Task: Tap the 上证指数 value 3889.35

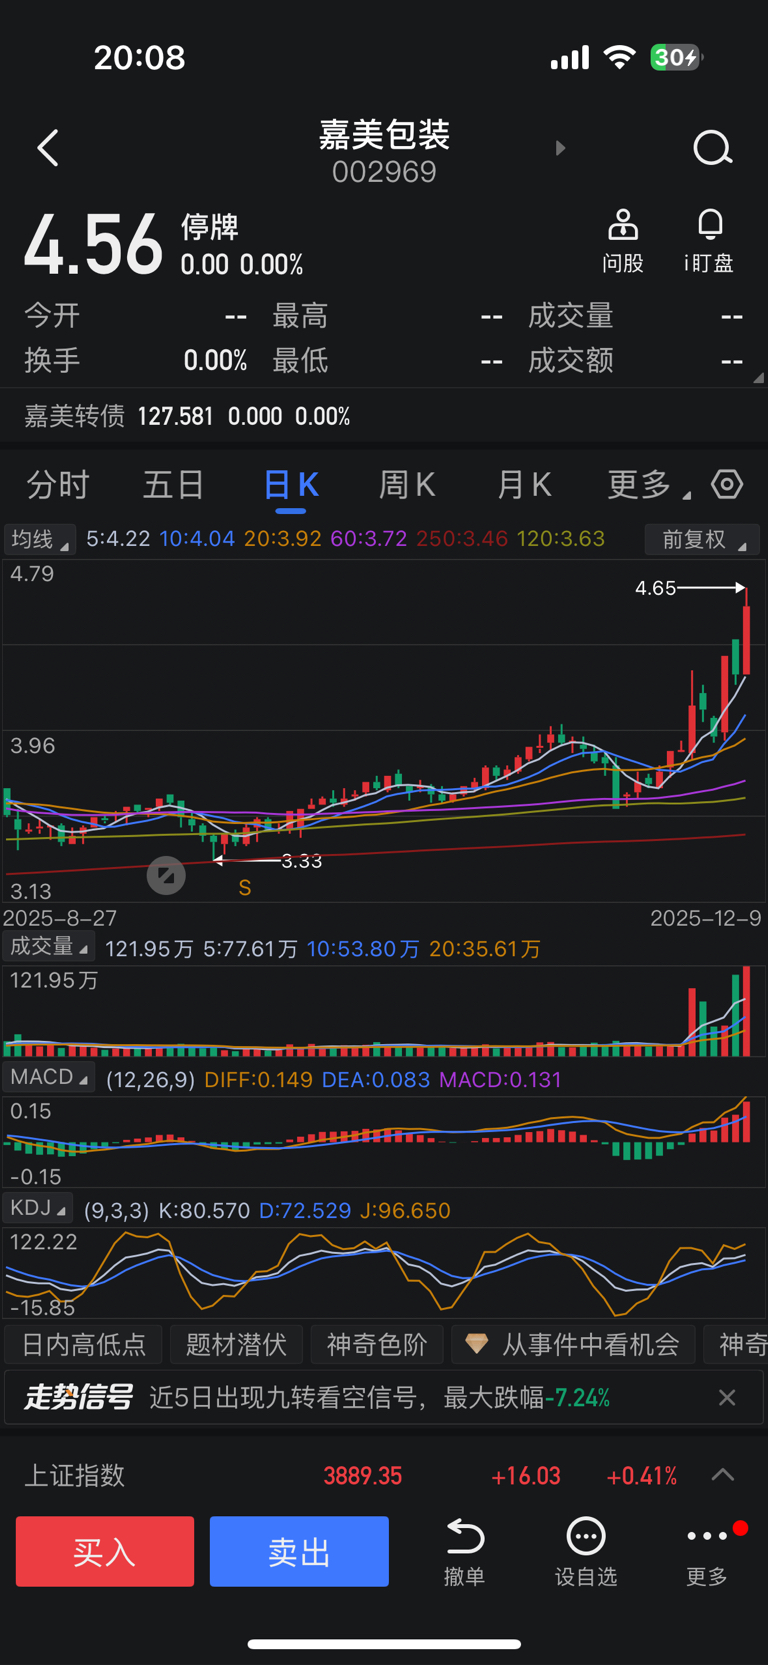Action: click(x=362, y=1476)
